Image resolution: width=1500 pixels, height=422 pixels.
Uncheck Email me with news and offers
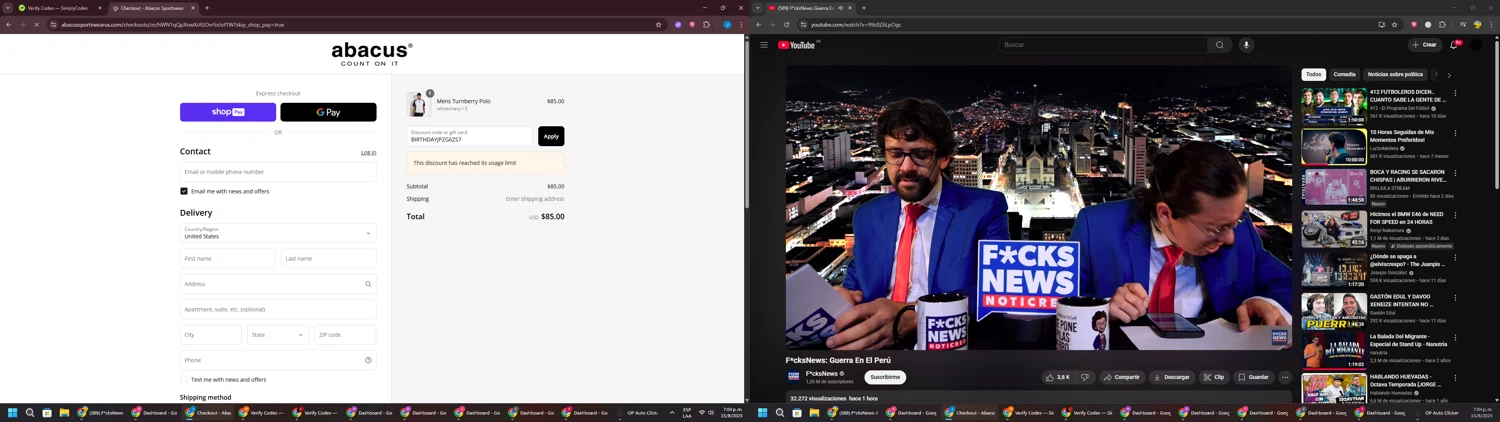[x=184, y=191]
